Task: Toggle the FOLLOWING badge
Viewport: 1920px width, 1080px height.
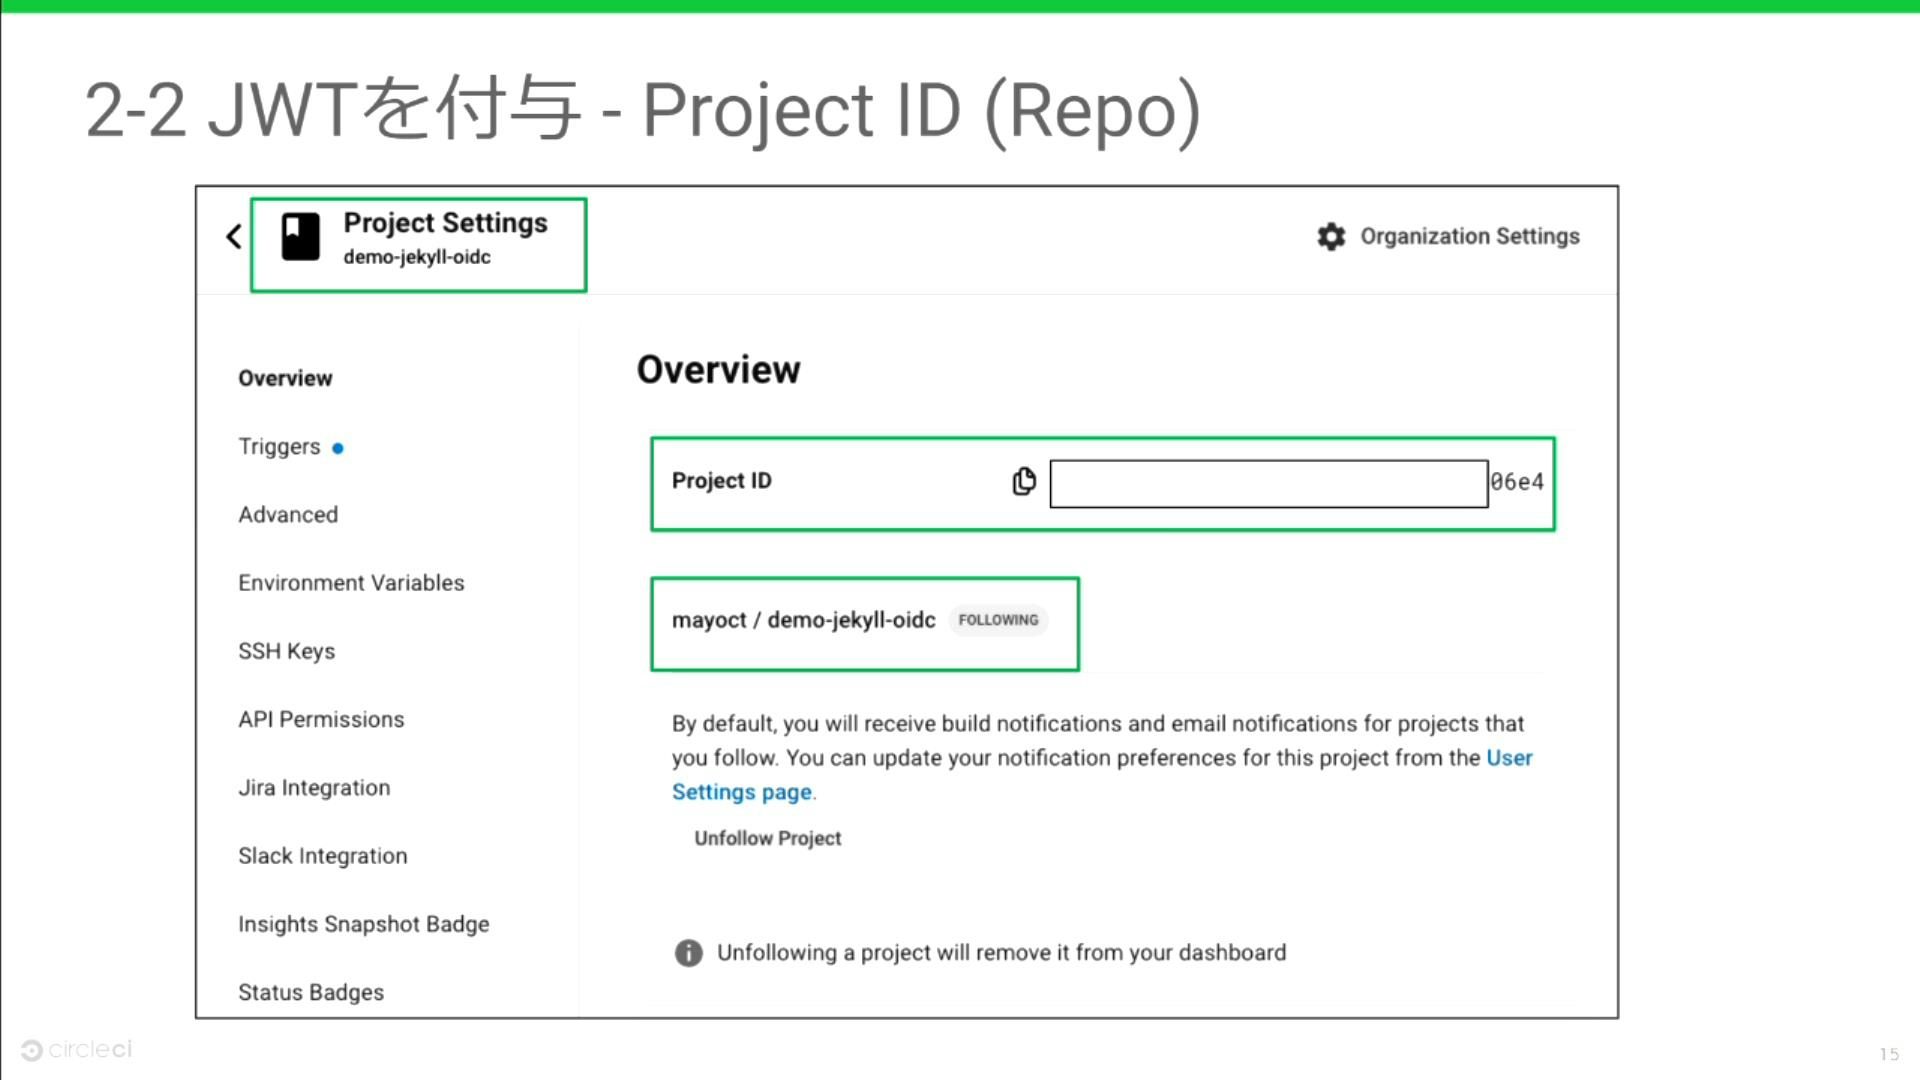Action: pyautogui.click(x=997, y=620)
